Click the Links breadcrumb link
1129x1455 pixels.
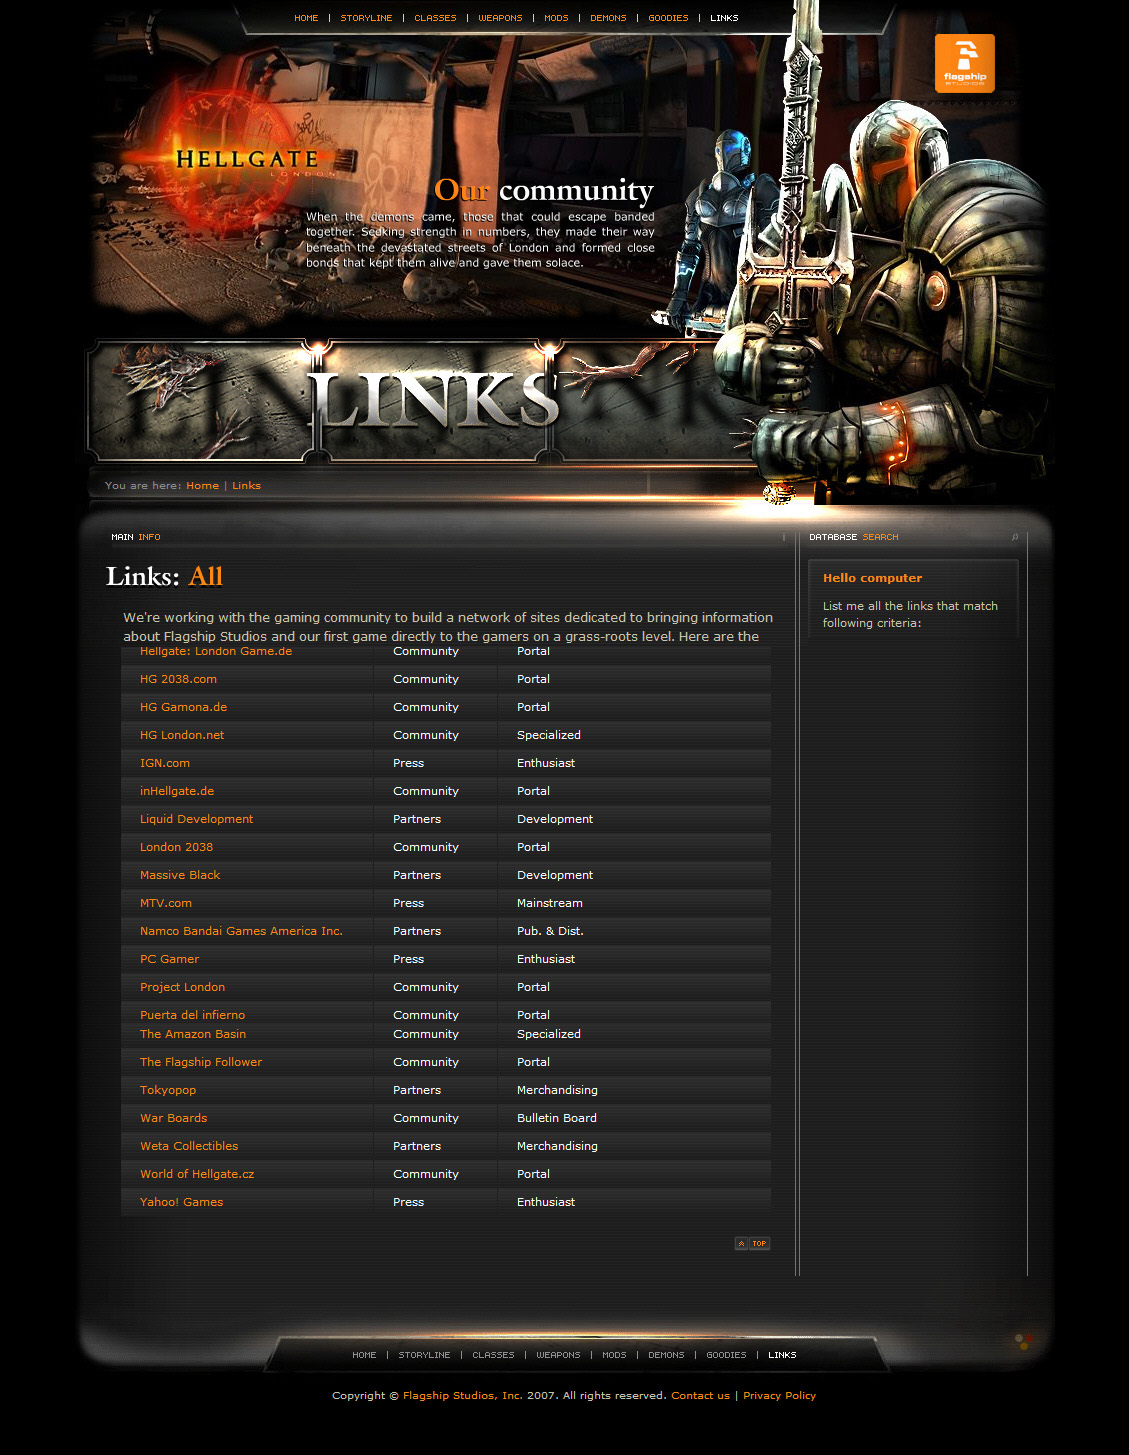(x=246, y=486)
